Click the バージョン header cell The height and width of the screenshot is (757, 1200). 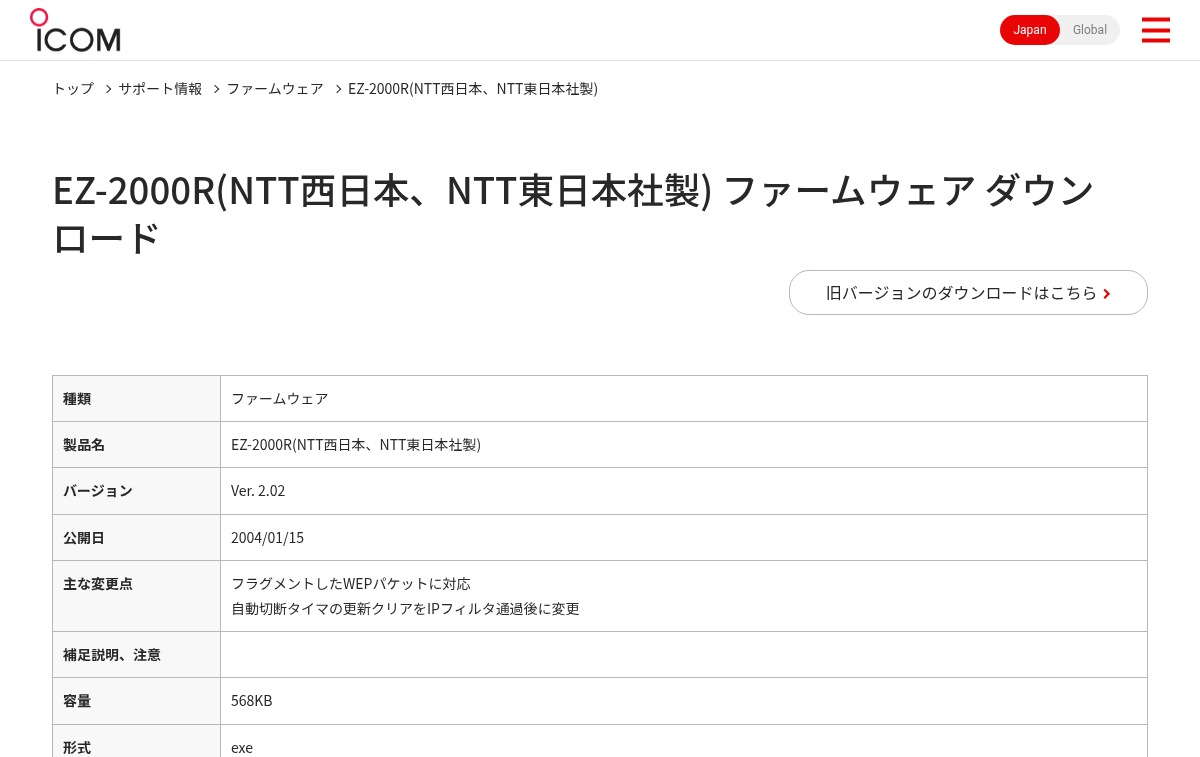point(136,491)
